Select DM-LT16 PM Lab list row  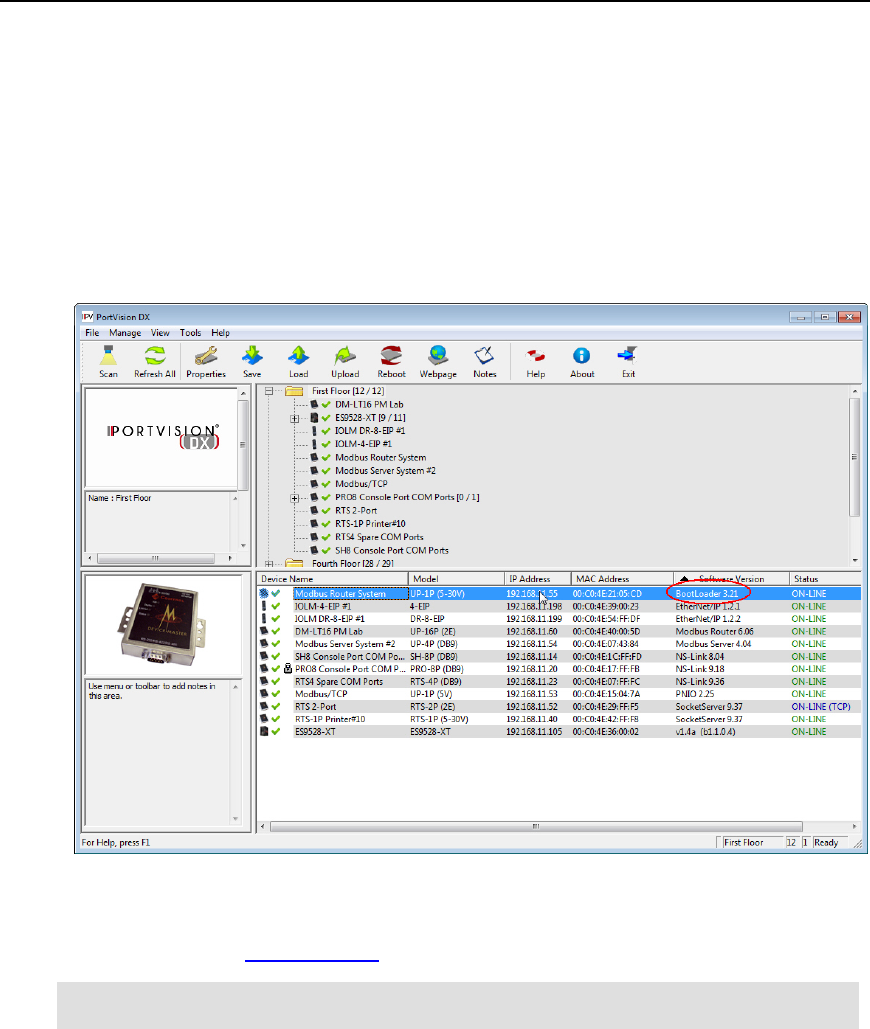[x=559, y=631]
